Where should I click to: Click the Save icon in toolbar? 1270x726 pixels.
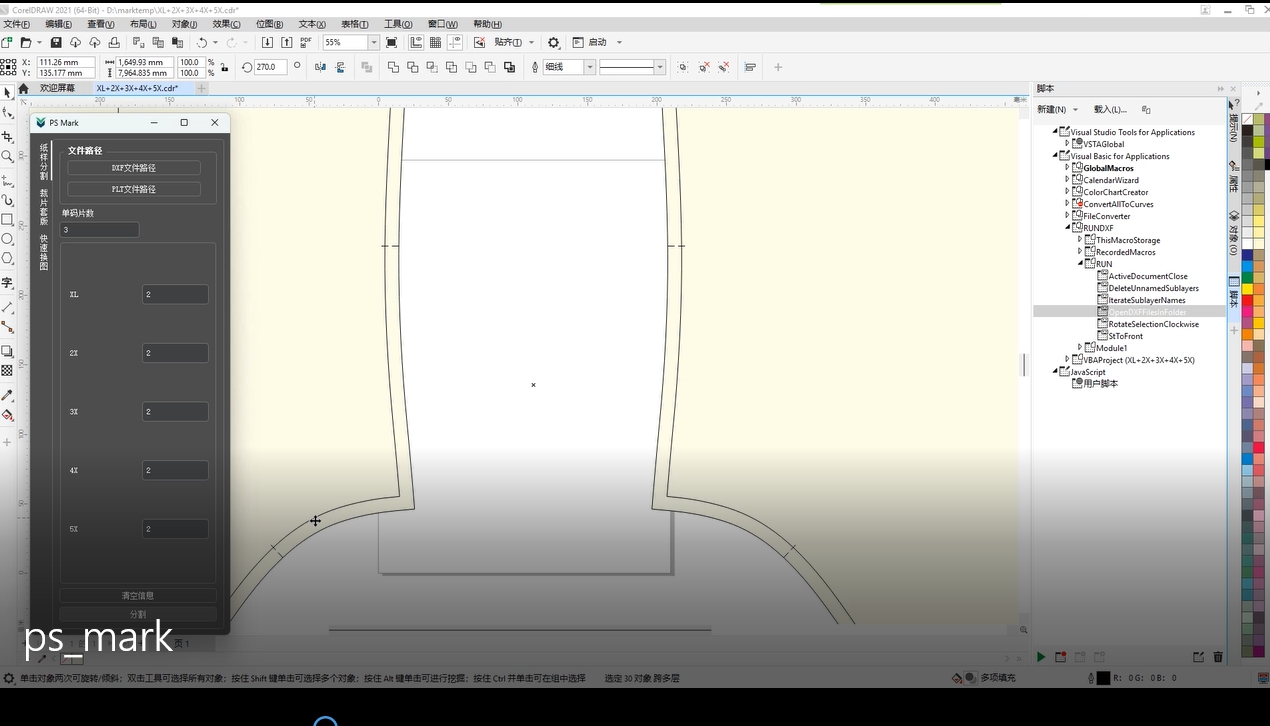coord(56,43)
